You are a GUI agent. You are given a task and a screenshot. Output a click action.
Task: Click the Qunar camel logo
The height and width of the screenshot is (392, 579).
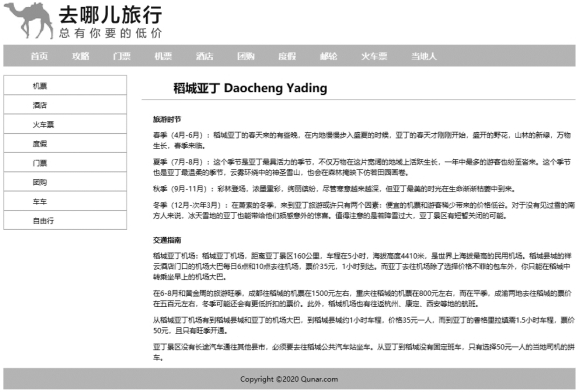coord(29,21)
